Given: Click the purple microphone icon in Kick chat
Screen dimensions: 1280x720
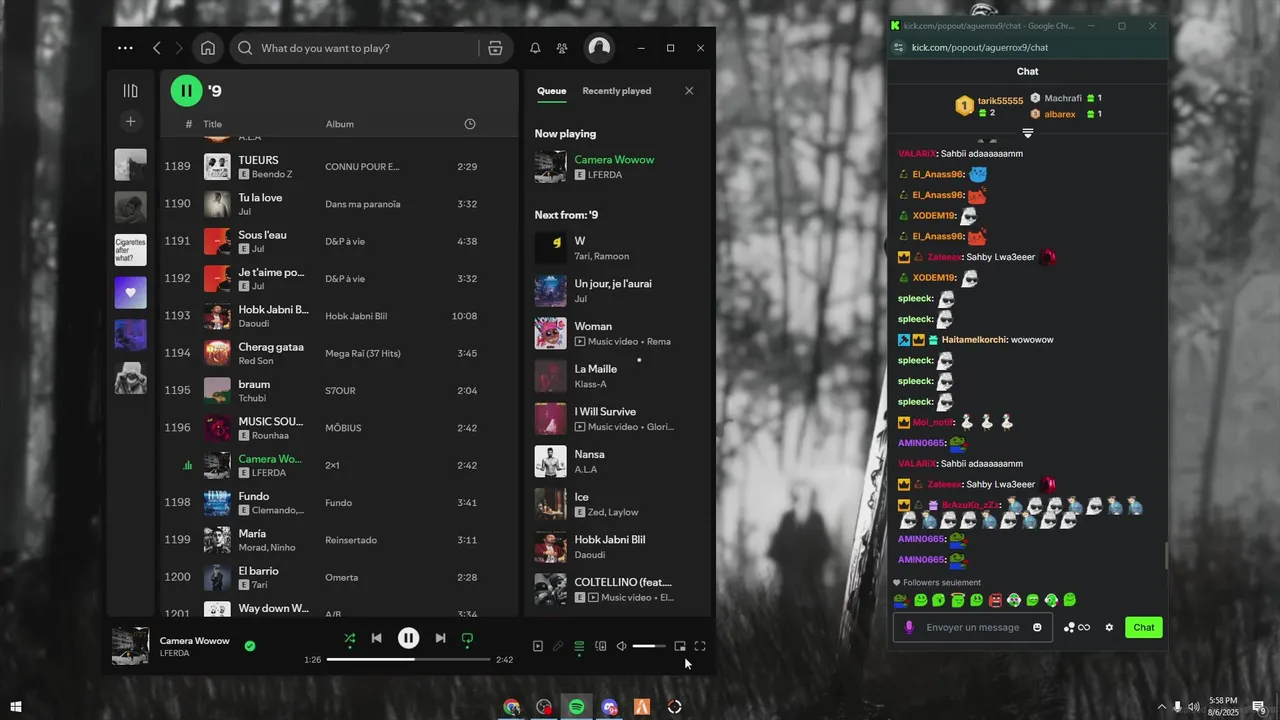Looking at the screenshot, I should pyautogui.click(x=909, y=627).
